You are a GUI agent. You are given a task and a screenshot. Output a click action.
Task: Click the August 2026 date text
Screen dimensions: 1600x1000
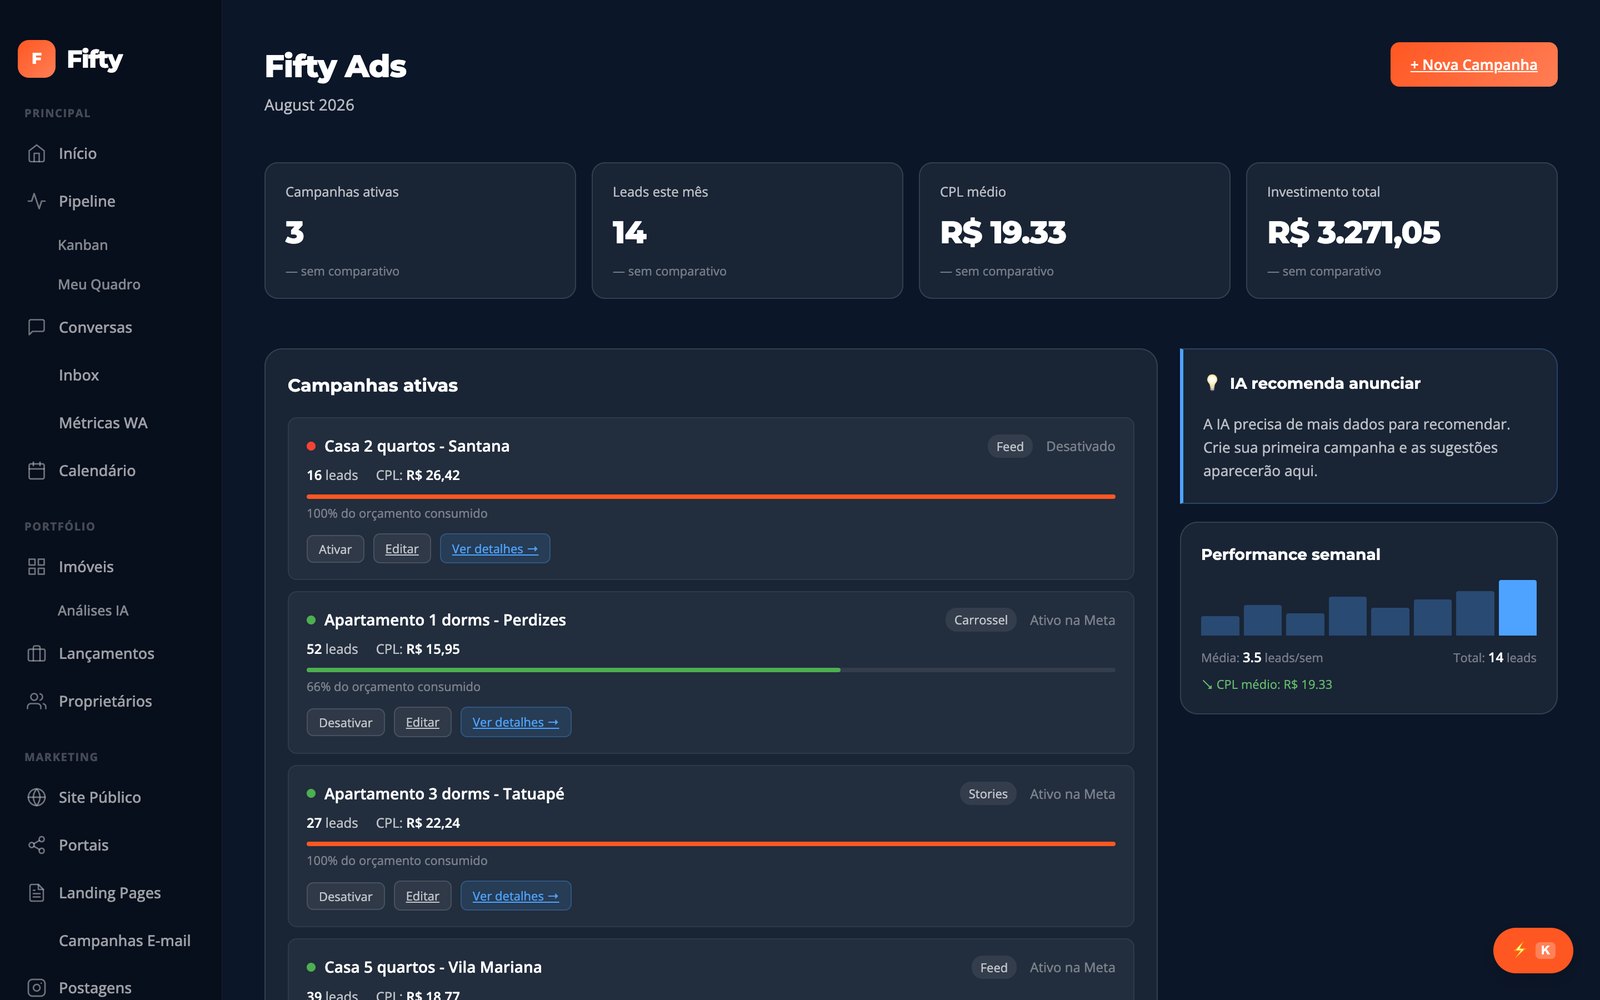[x=309, y=105]
